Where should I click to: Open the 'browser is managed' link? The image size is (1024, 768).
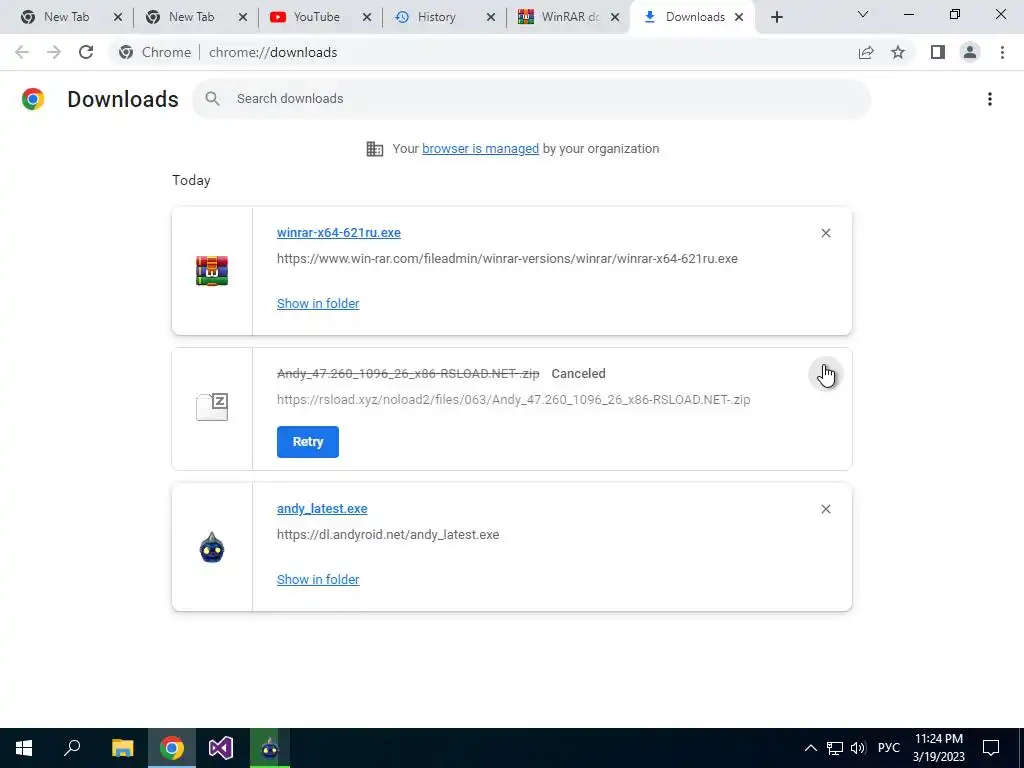point(480,149)
